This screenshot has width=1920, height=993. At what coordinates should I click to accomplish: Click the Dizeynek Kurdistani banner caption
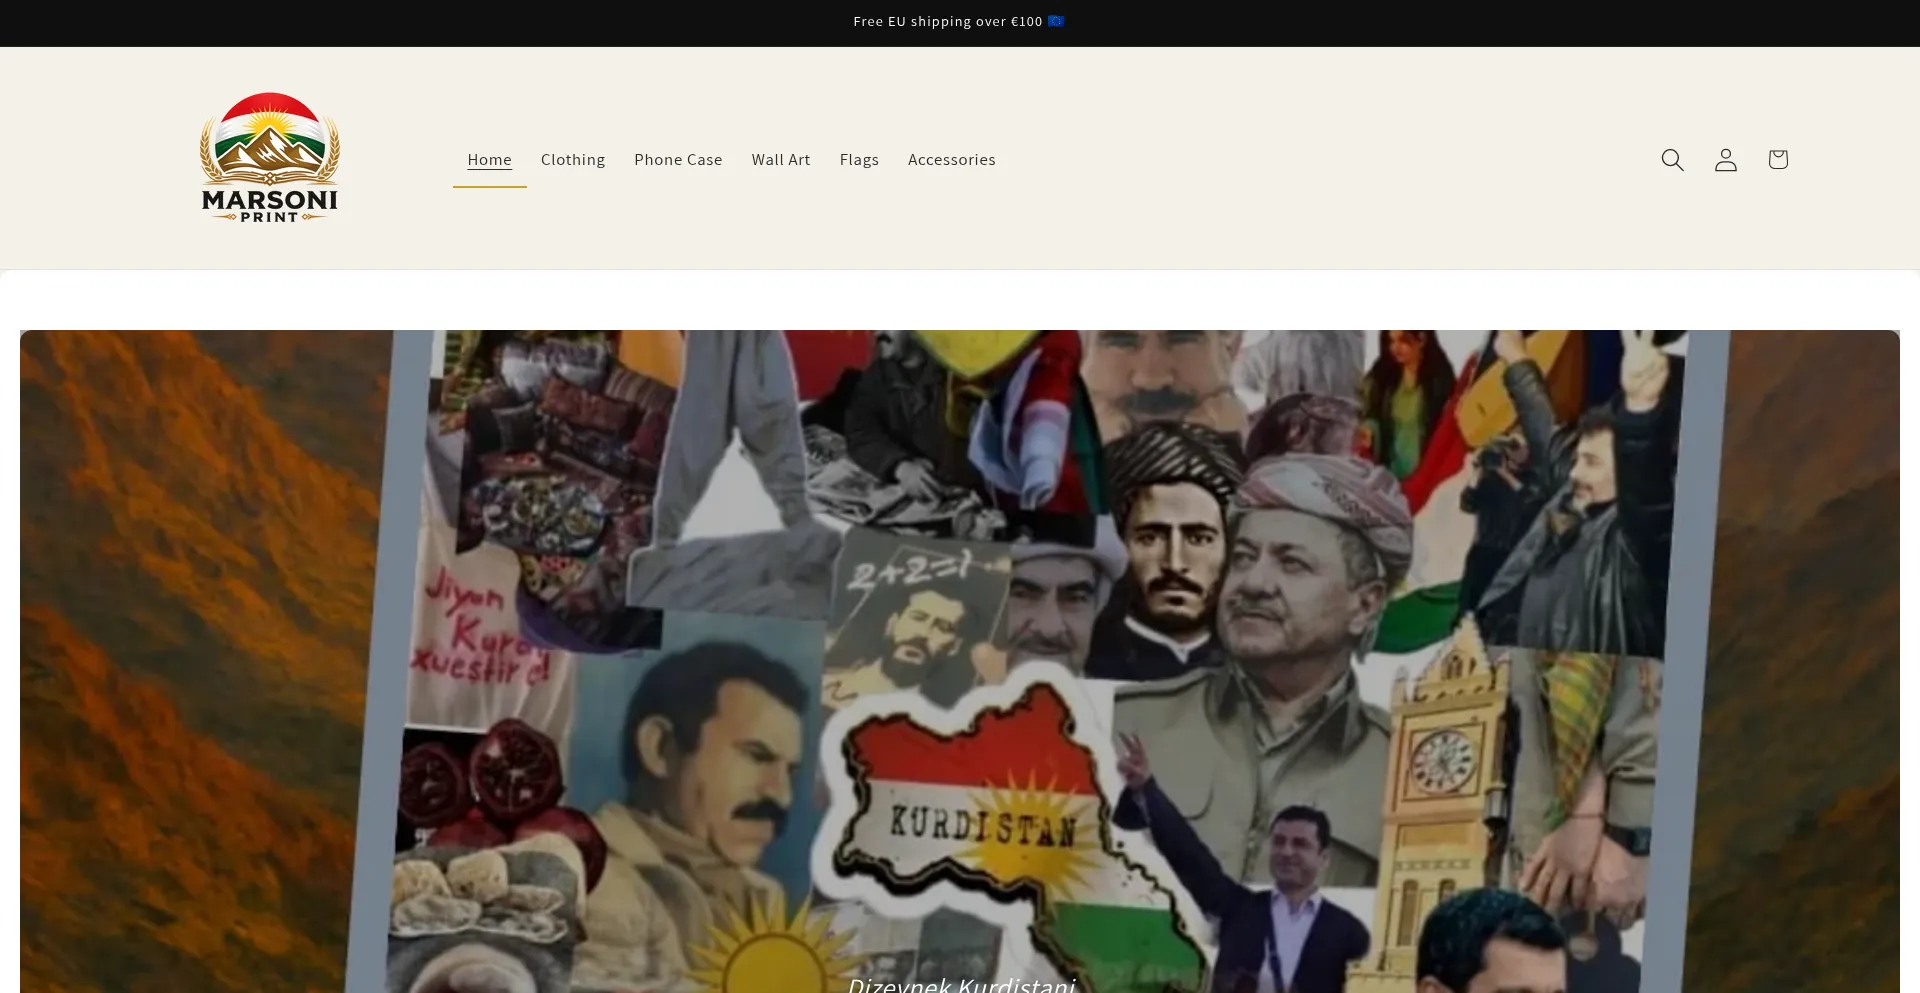[961, 984]
